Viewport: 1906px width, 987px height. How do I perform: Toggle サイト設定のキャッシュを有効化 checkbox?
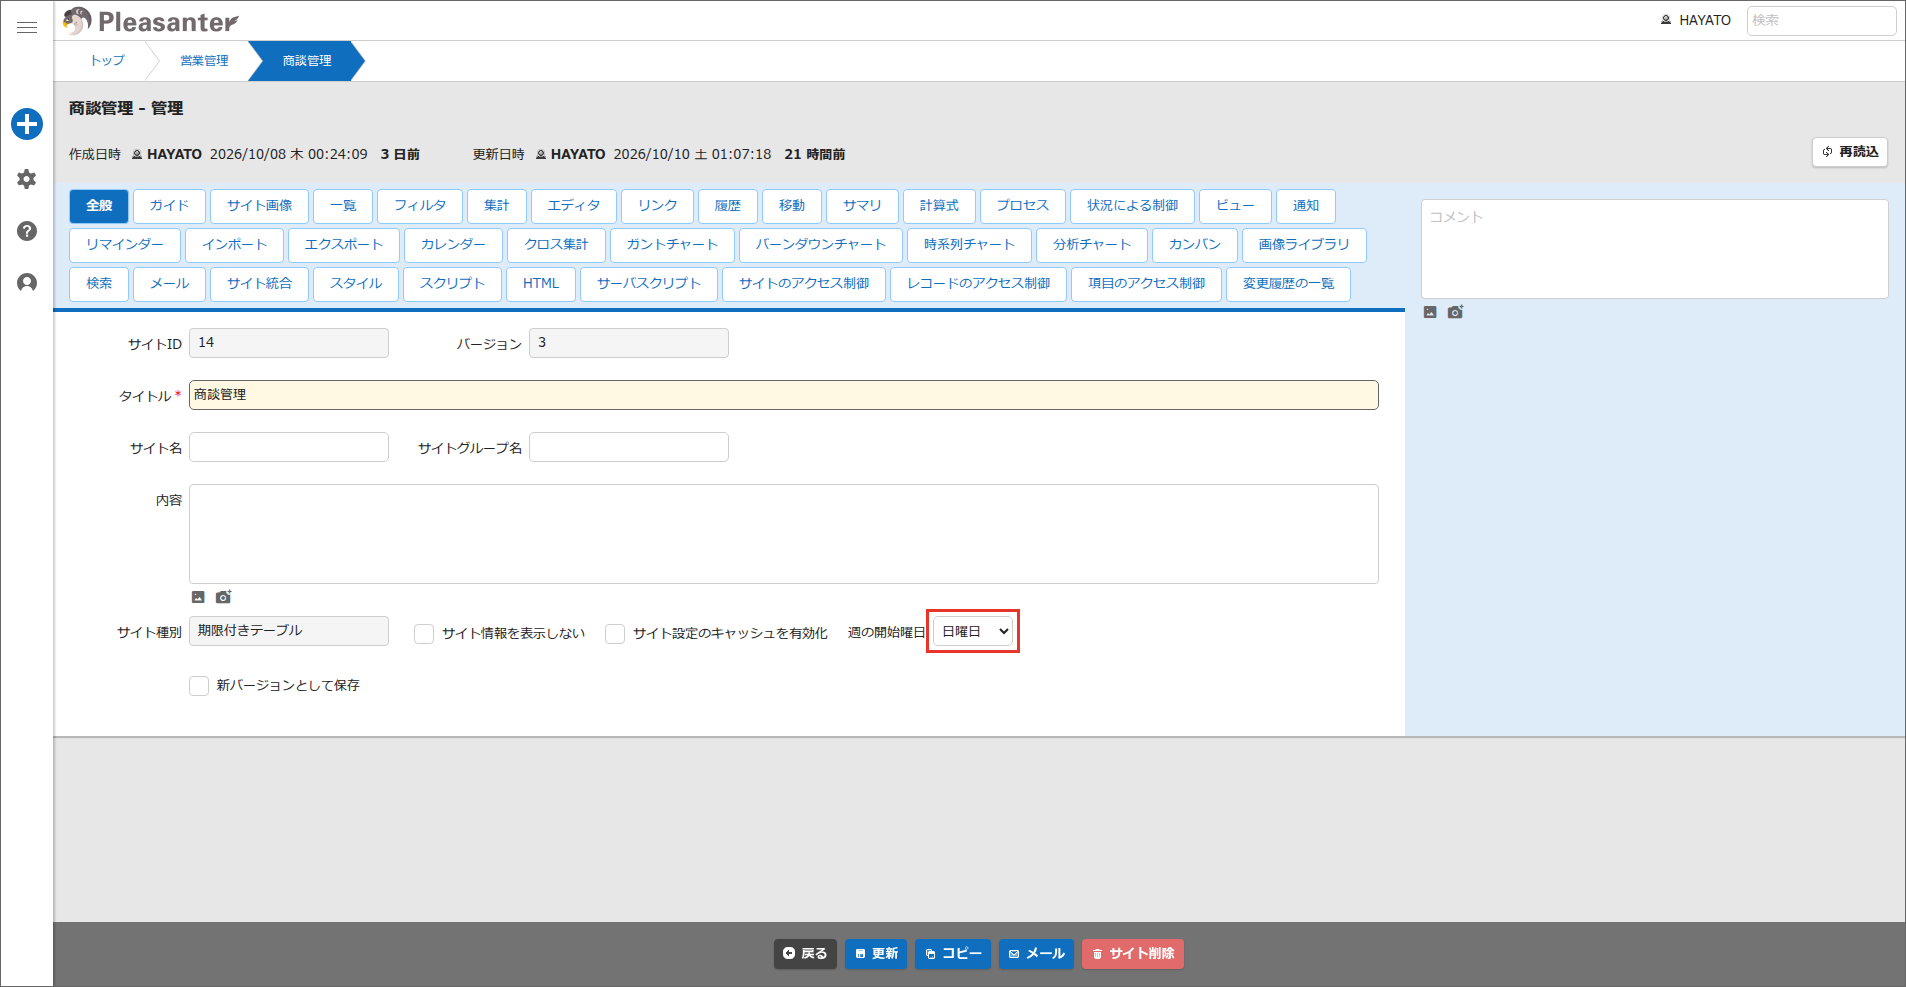click(615, 634)
